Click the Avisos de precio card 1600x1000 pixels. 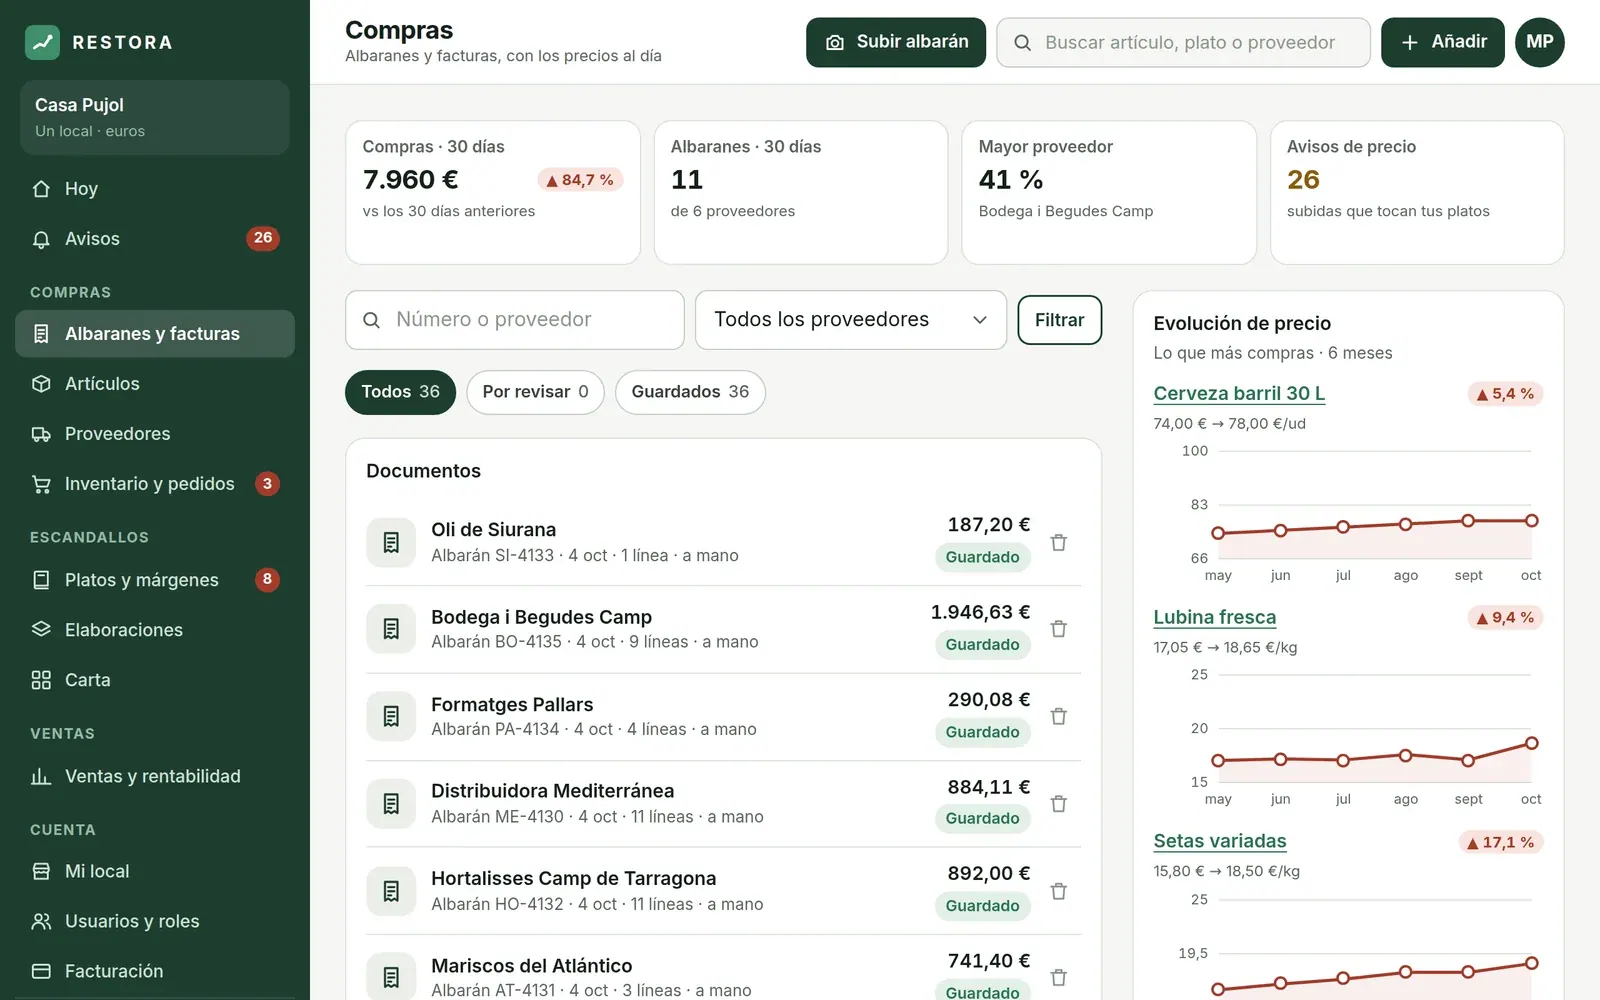tap(1417, 192)
